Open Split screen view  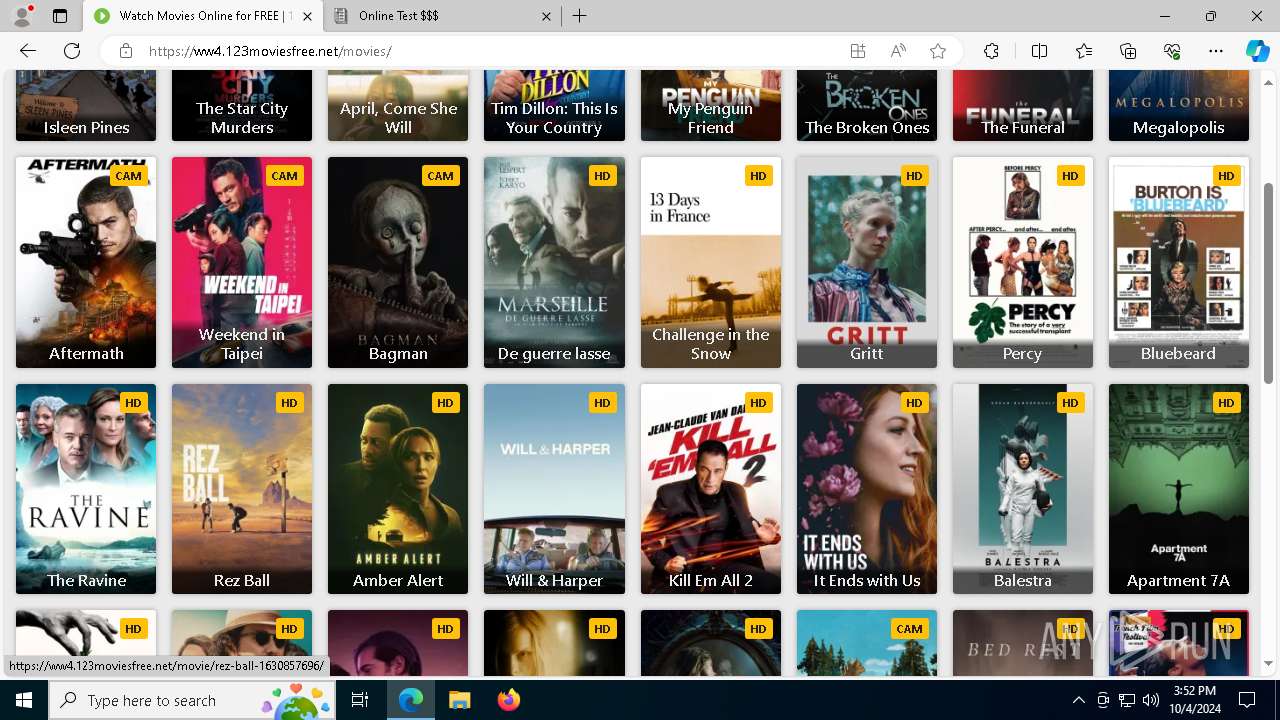[x=1039, y=51]
